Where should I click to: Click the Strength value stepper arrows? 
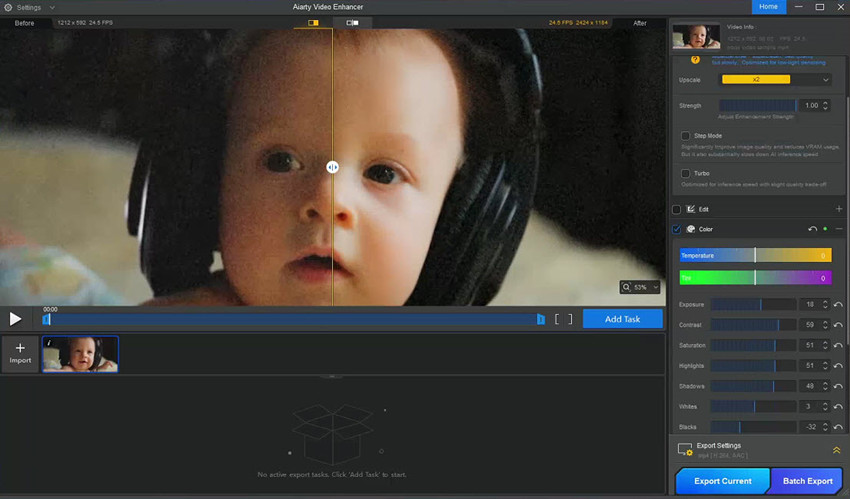825,106
